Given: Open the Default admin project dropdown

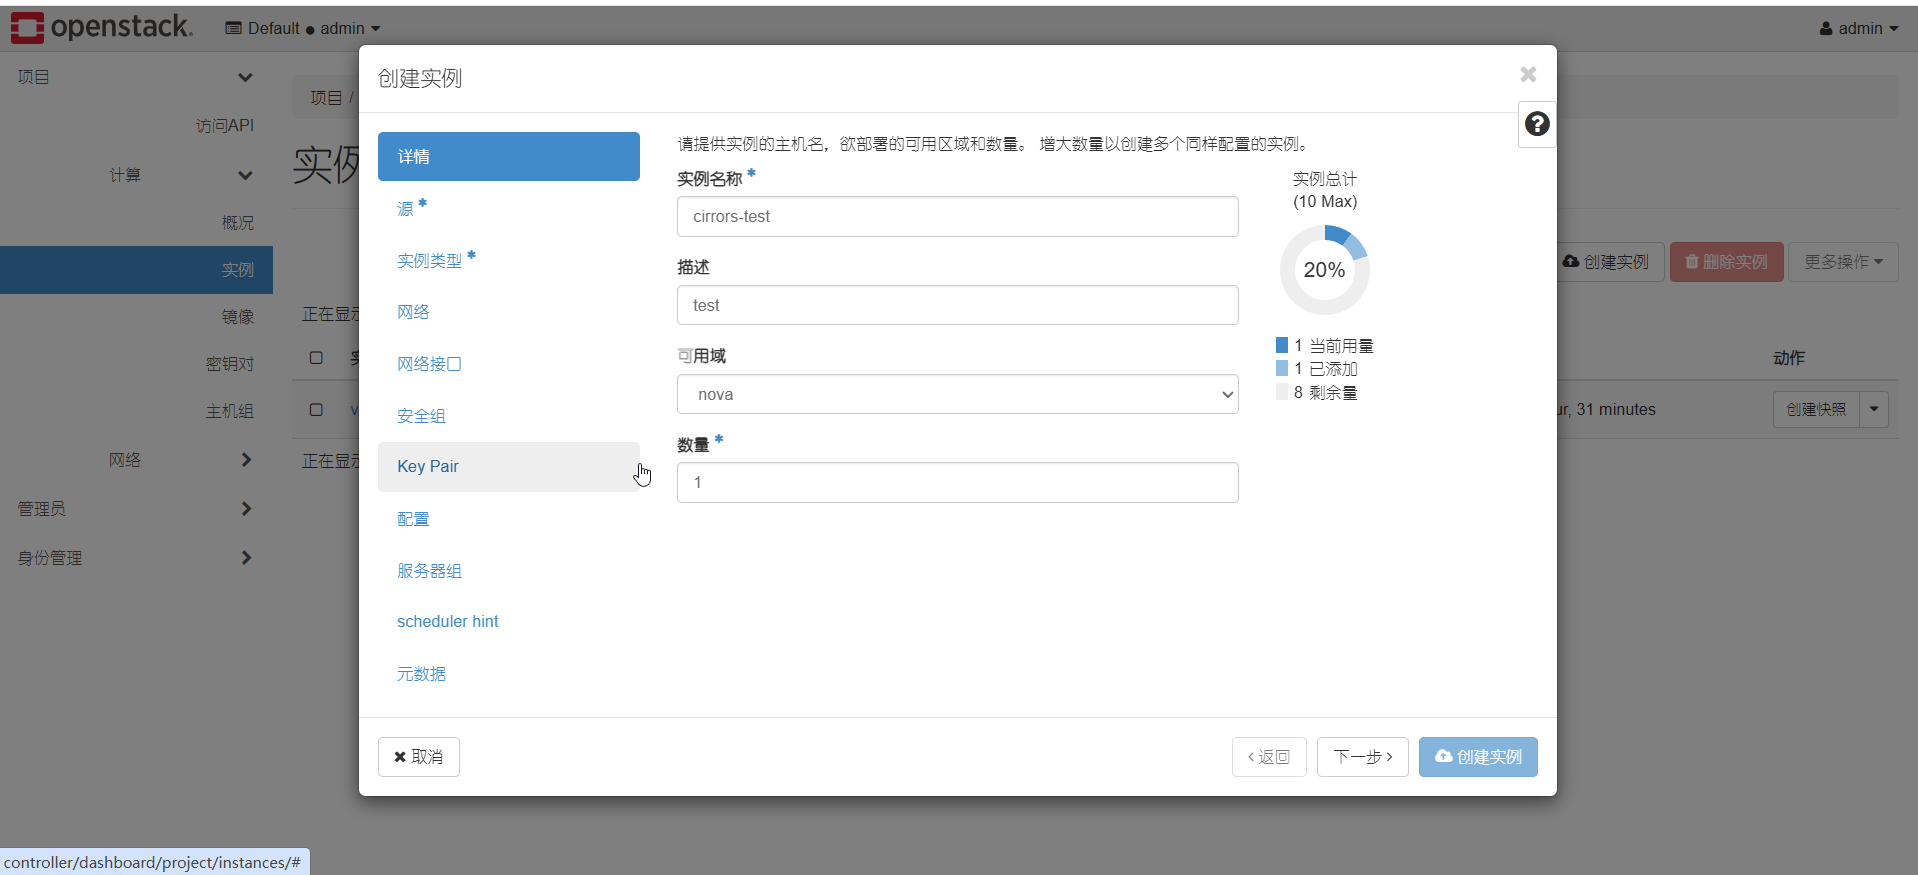Looking at the screenshot, I should point(302,28).
